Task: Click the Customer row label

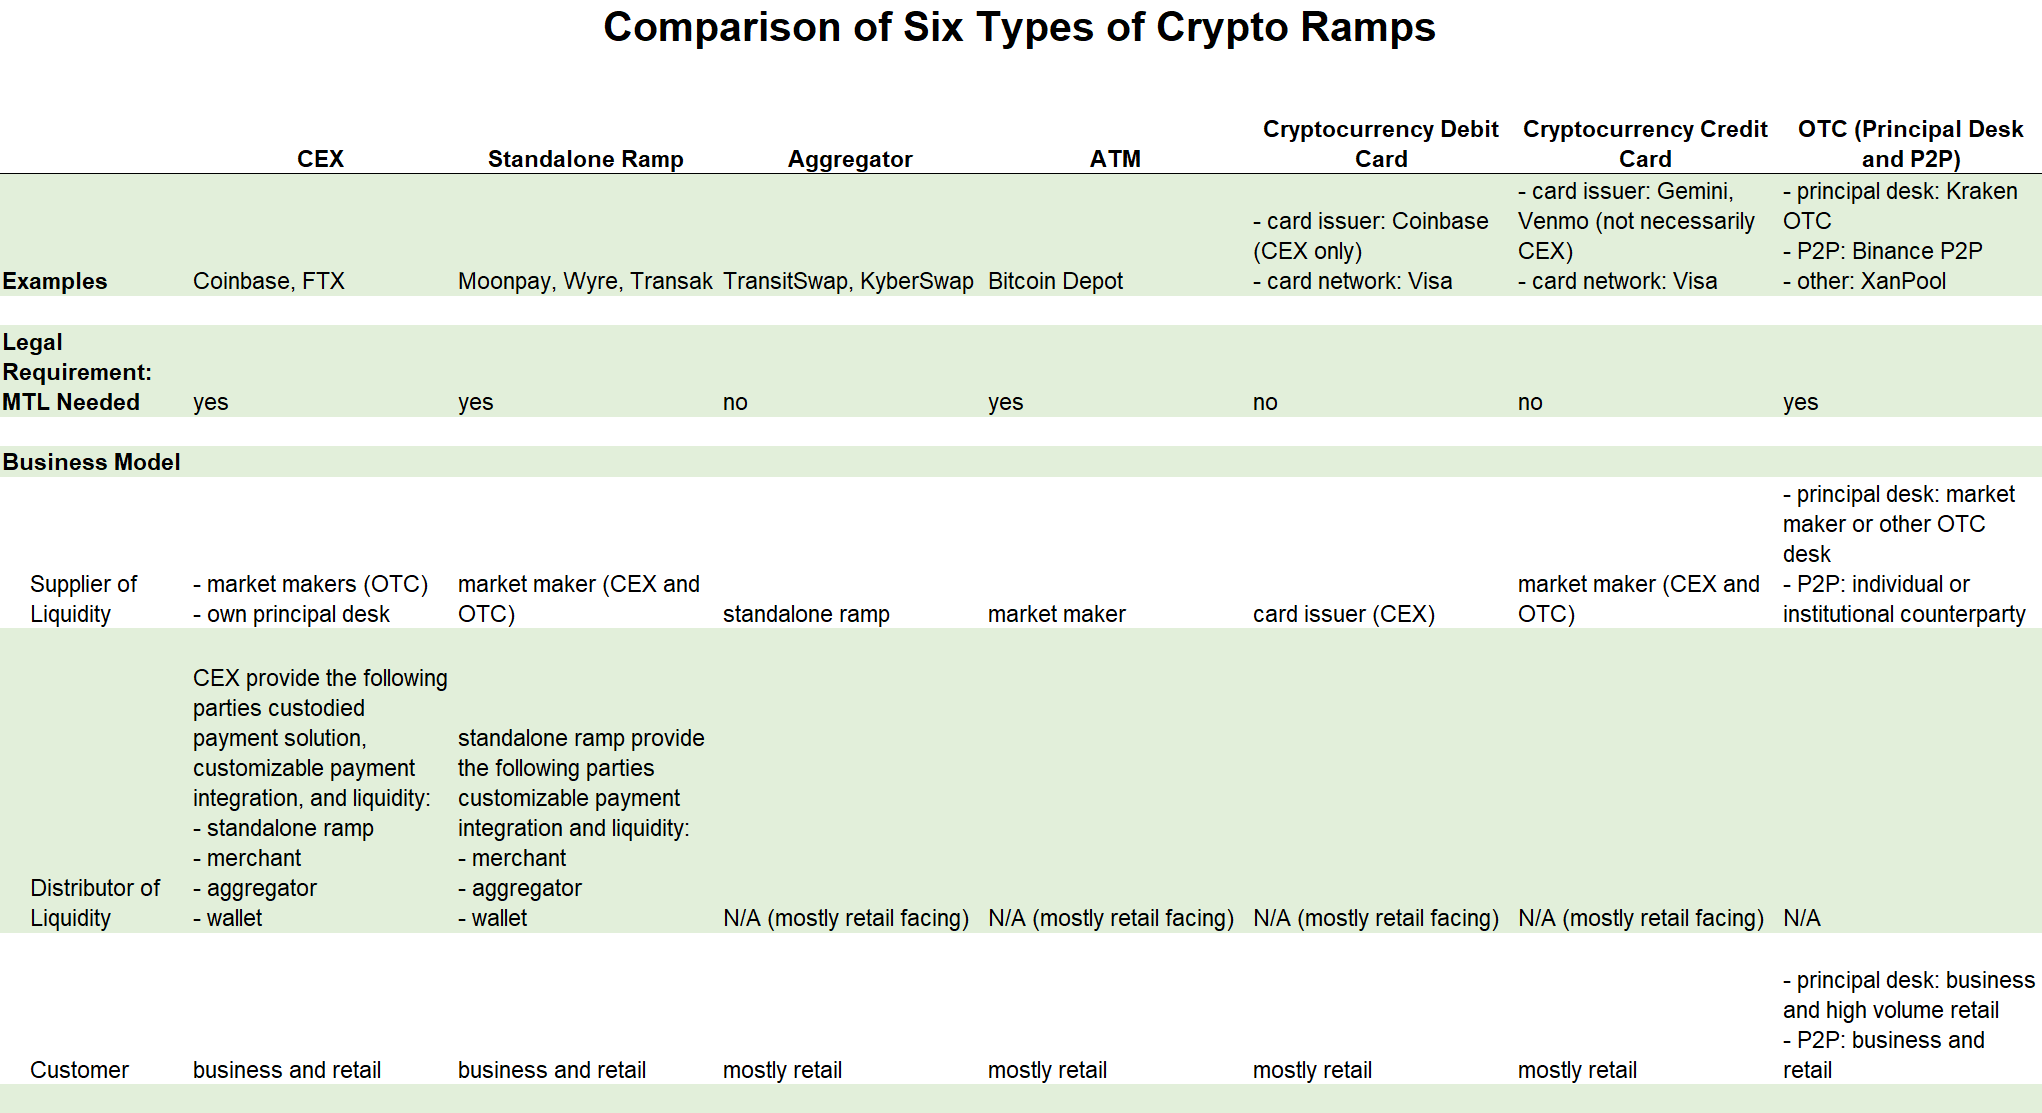Action: pos(79,1070)
